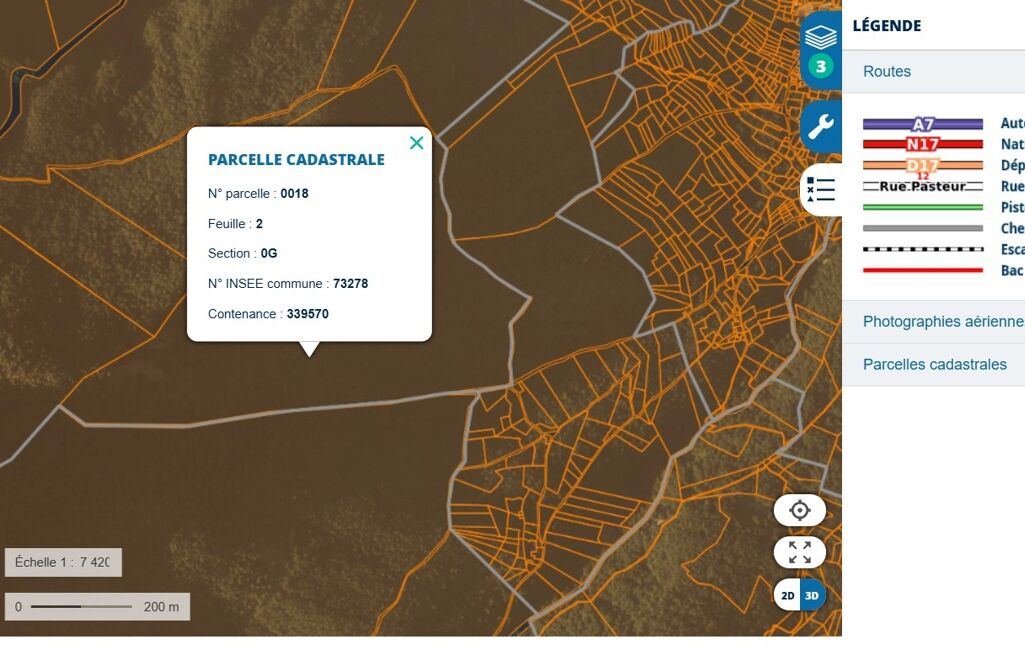Expand the Parcelles cadastrales legend section
The height and width of the screenshot is (650, 1025).
pos(934,364)
